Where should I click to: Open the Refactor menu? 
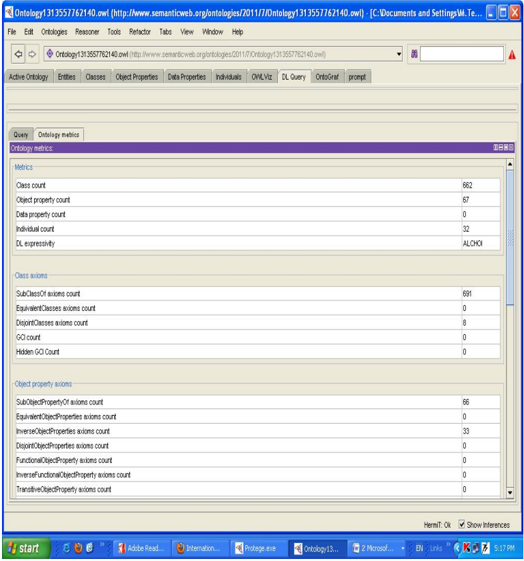click(x=140, y=32)
